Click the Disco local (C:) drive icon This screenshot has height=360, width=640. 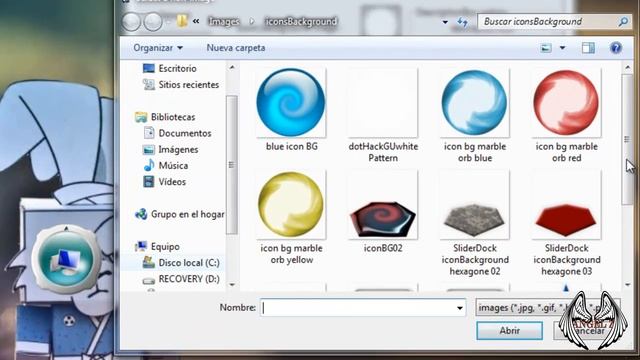pyautogui.click(x=149, y=262)
